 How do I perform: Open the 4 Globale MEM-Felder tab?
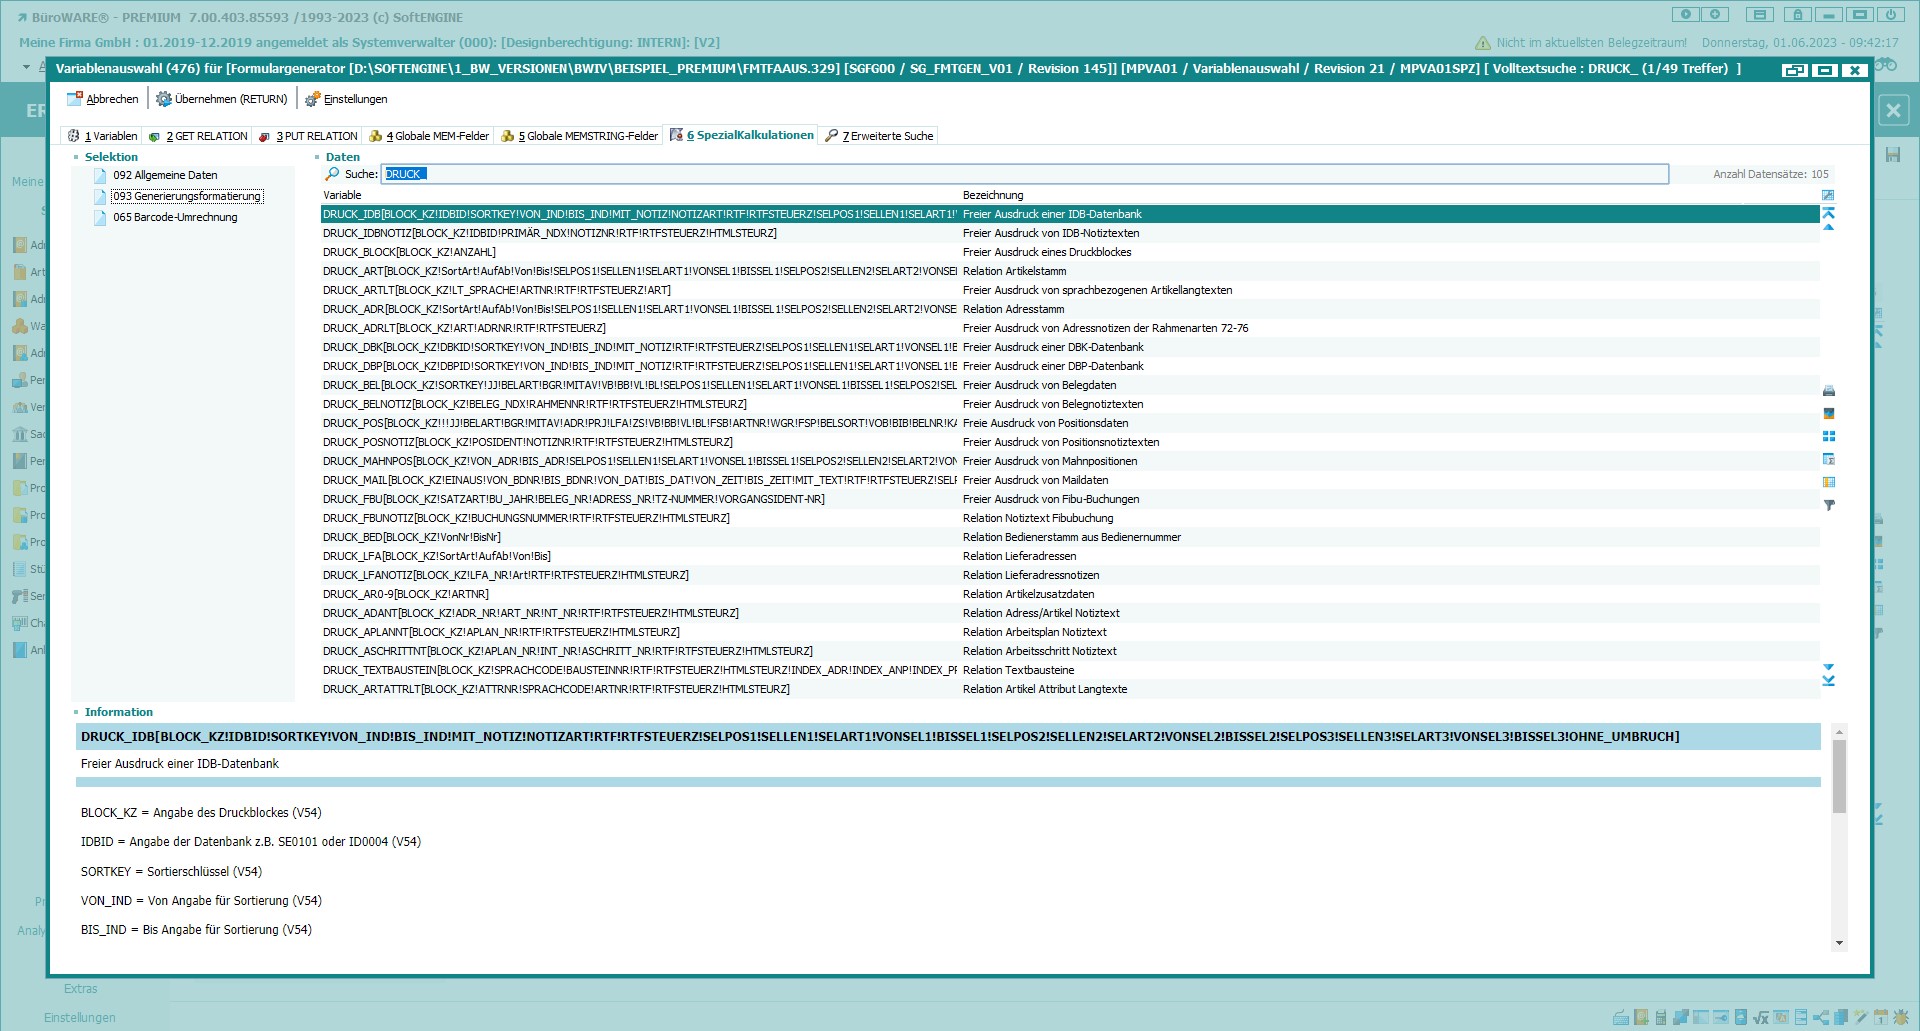(x=429, y=136)
